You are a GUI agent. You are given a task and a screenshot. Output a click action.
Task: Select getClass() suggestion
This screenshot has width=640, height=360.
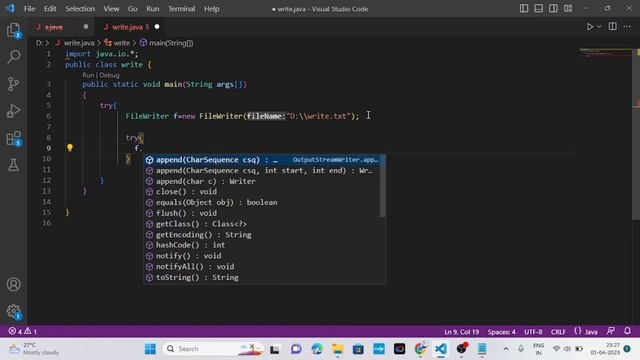pyautogui.click(x=264, y=224)
